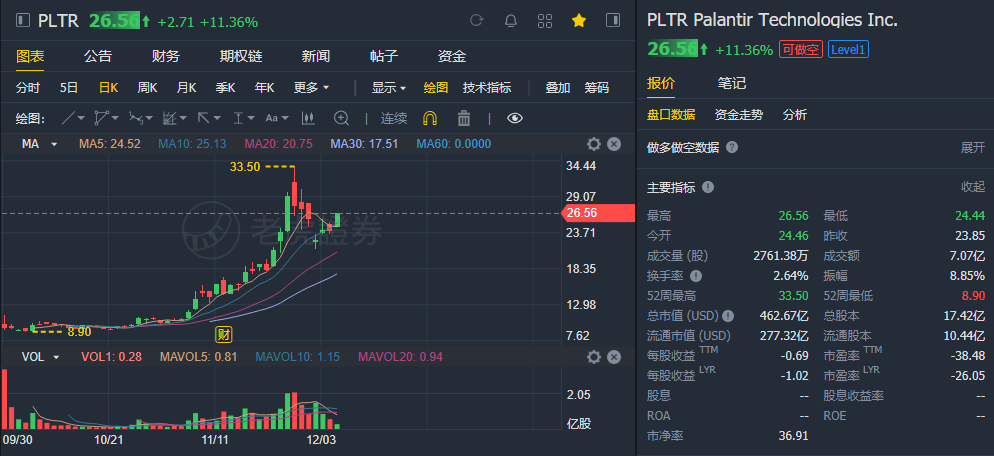Click the candlestick style icon
Image resolution: width=994 pixels, height=456 pixels.
[308, 118]
